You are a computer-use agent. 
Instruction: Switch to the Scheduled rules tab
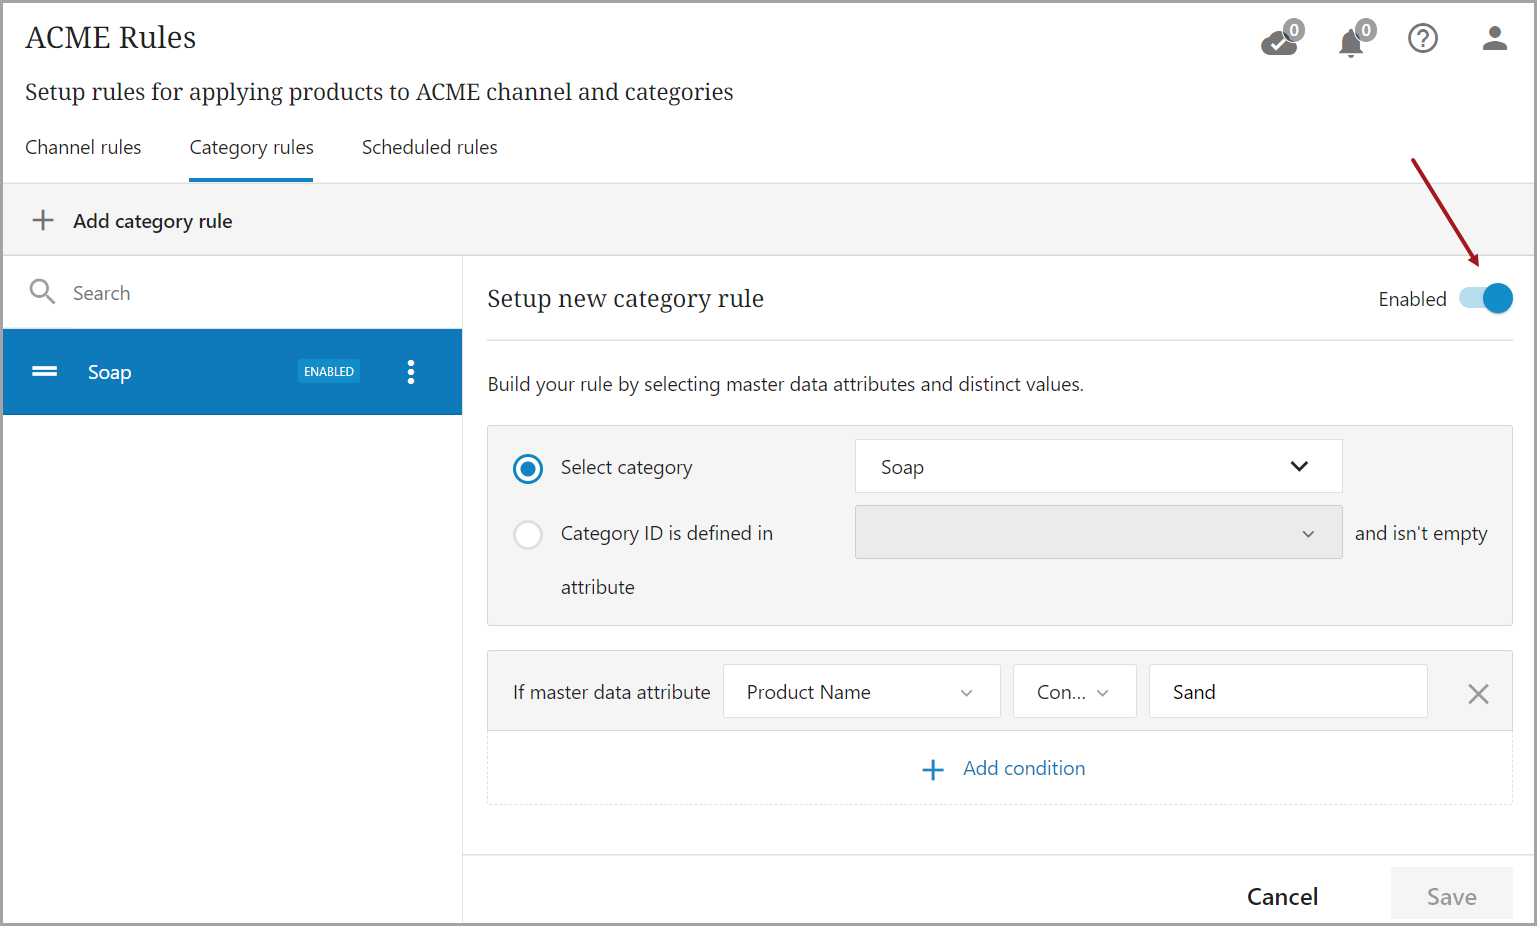(429, 147)
